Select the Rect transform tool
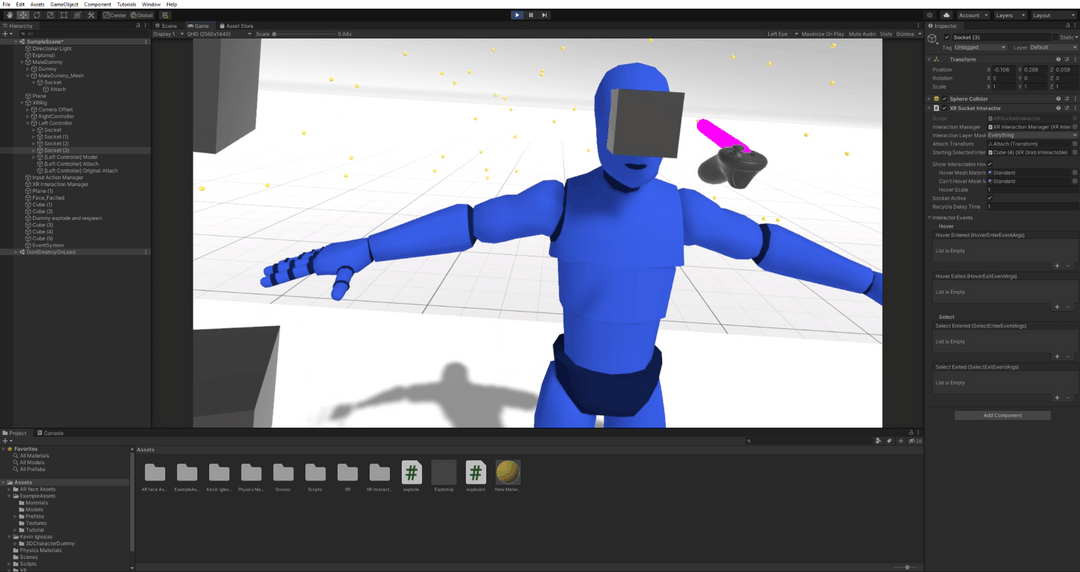 pos(64,15)
